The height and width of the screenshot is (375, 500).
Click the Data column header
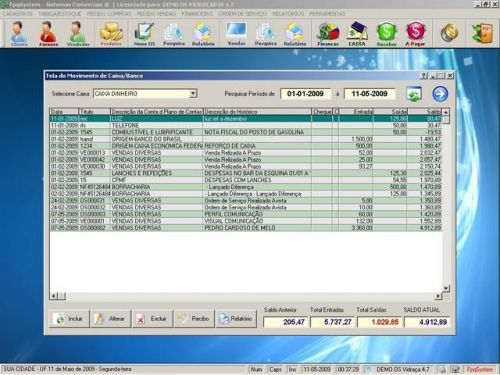tap(64, 112)
